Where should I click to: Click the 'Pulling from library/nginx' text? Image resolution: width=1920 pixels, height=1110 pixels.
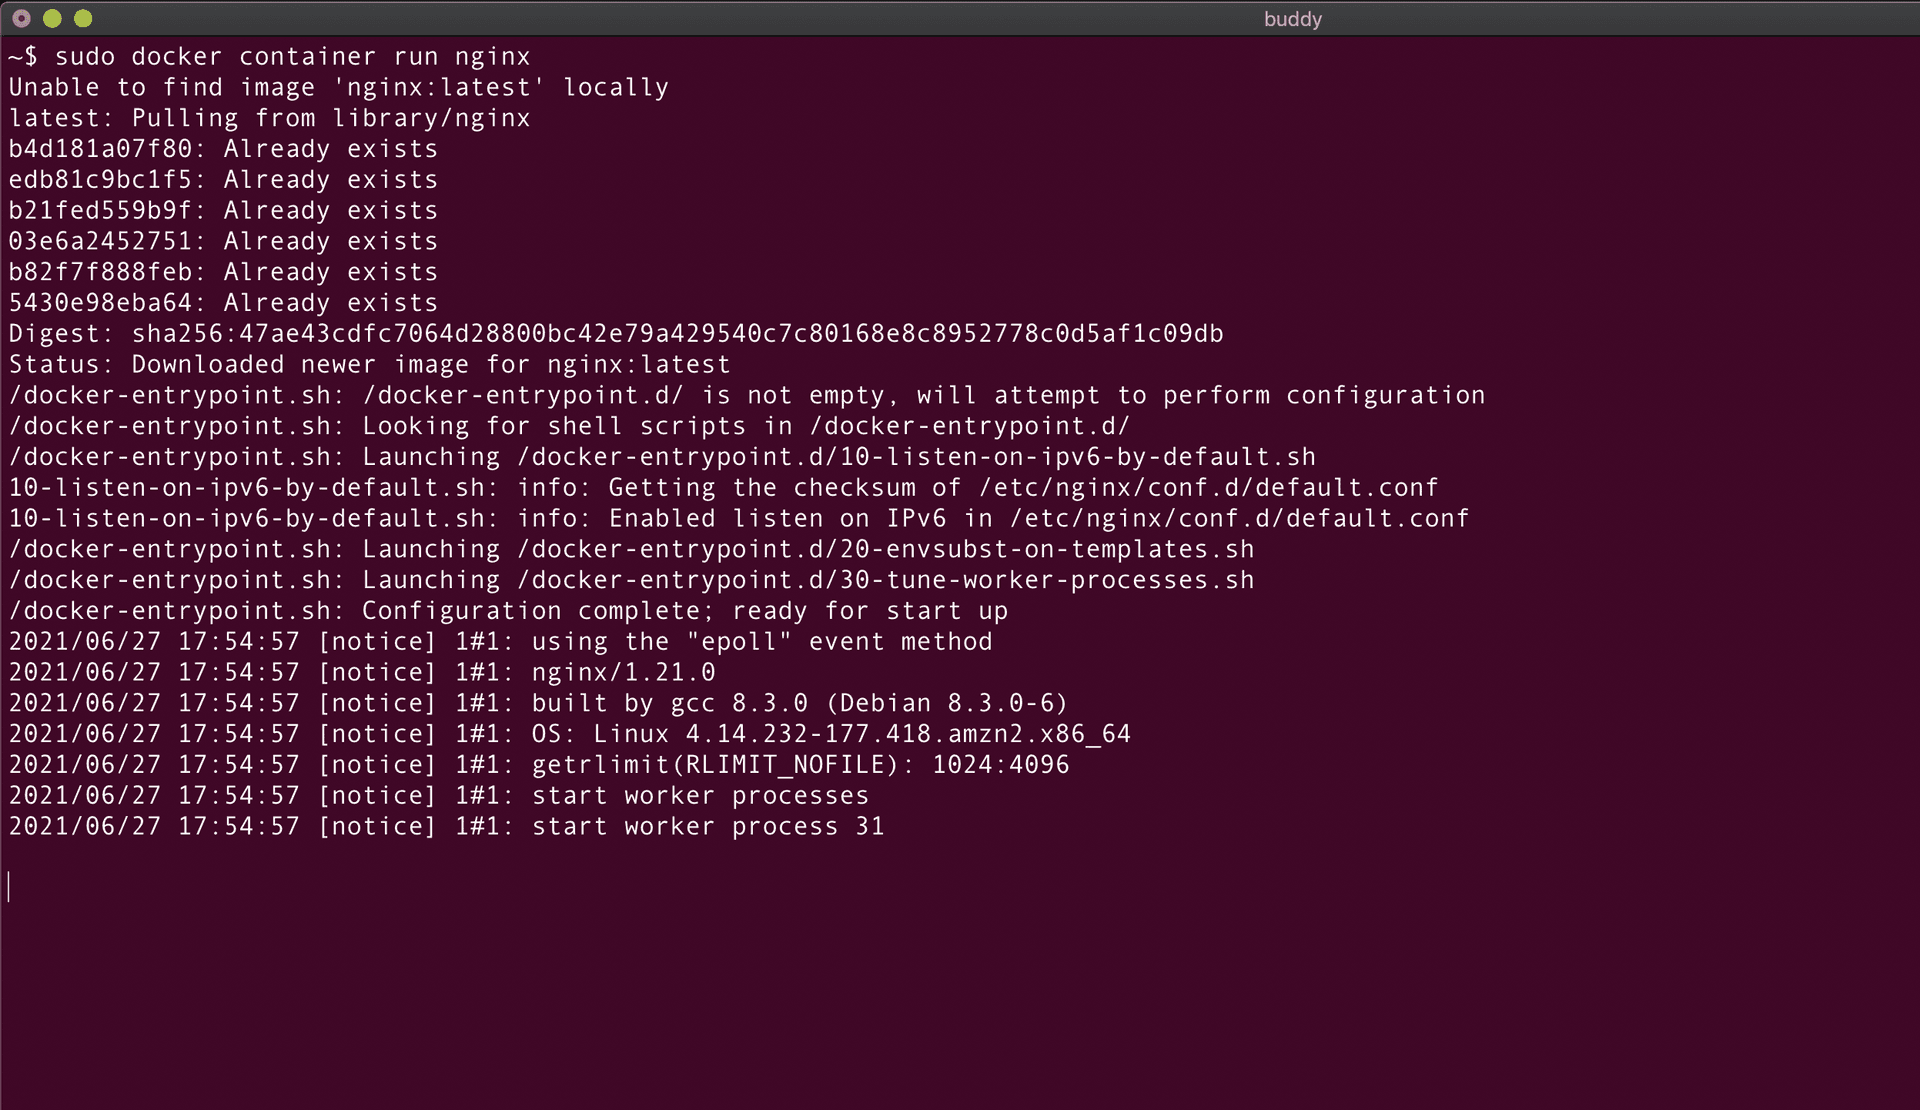330,119
